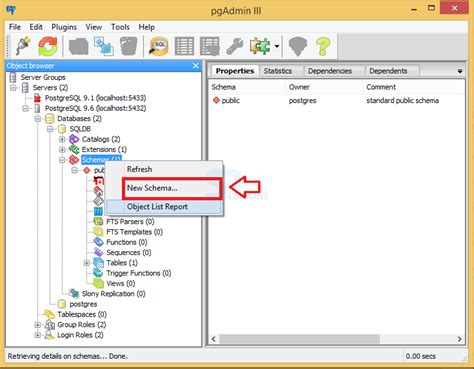Select Catalogs (2) in the tree
This screenshot has height=369, width=474.
(x=101, y=139)
